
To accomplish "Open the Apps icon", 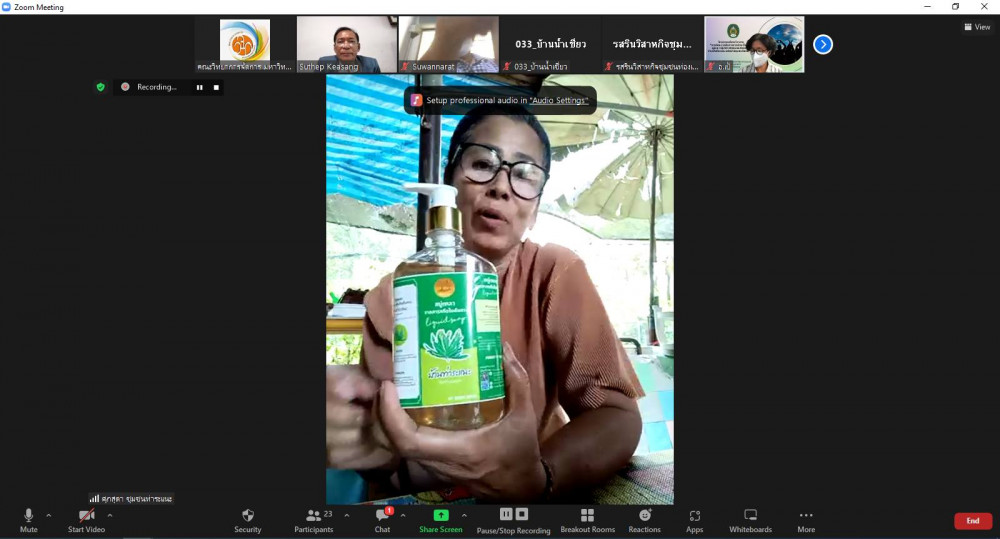I will pyautogui.click(x=694, y=516).
